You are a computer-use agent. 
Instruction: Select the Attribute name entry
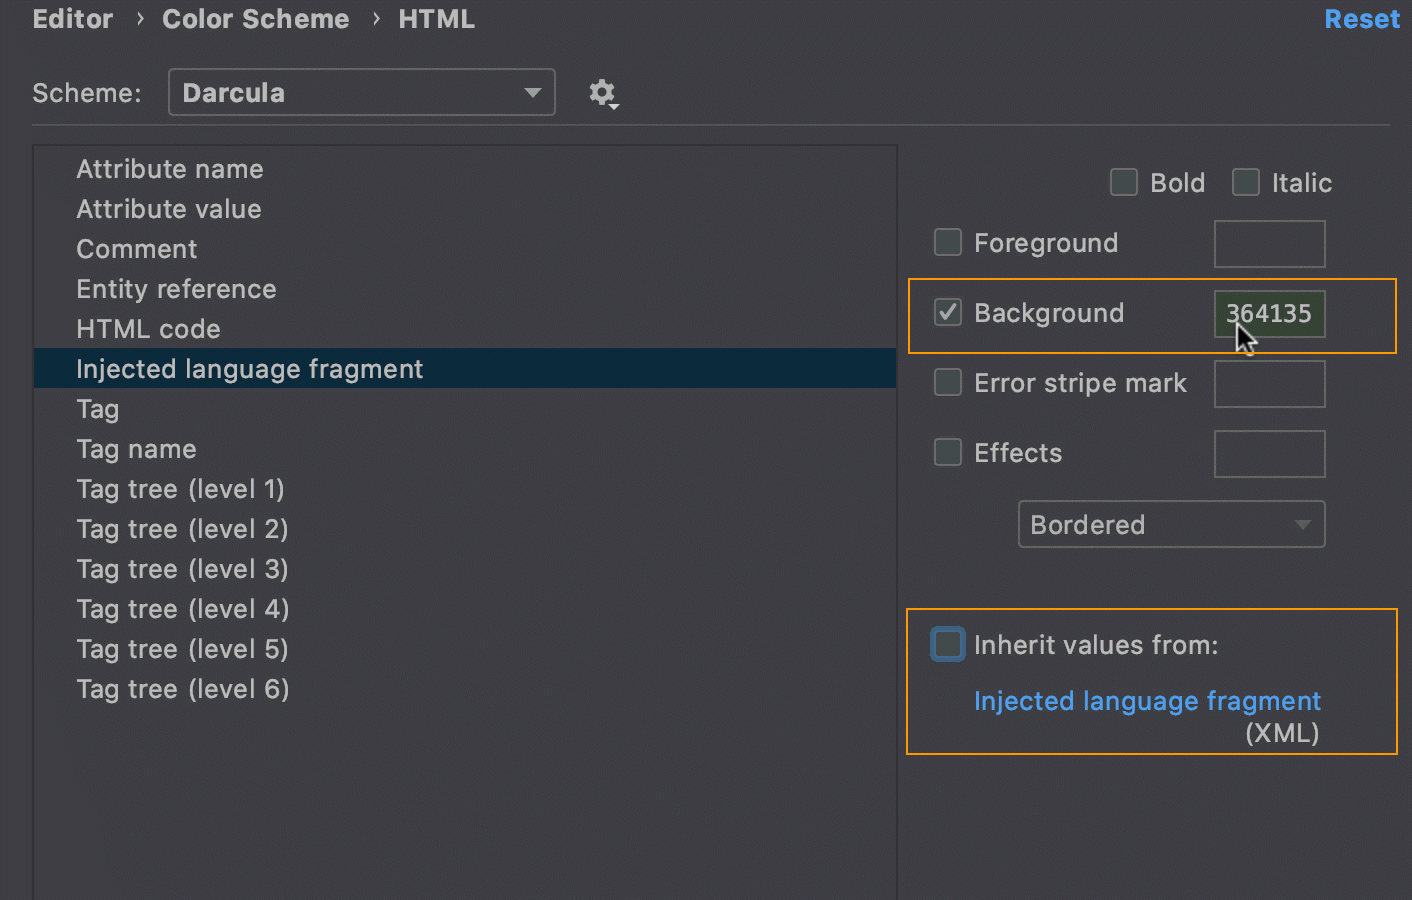click(170, 168)
